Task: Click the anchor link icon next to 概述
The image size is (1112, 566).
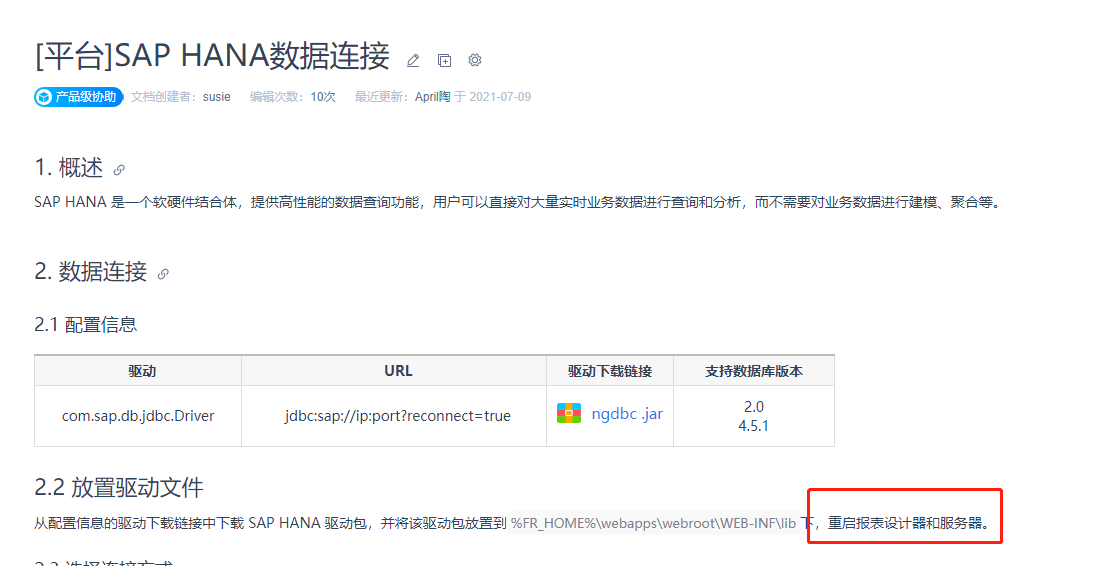Action: click(119, 170)
